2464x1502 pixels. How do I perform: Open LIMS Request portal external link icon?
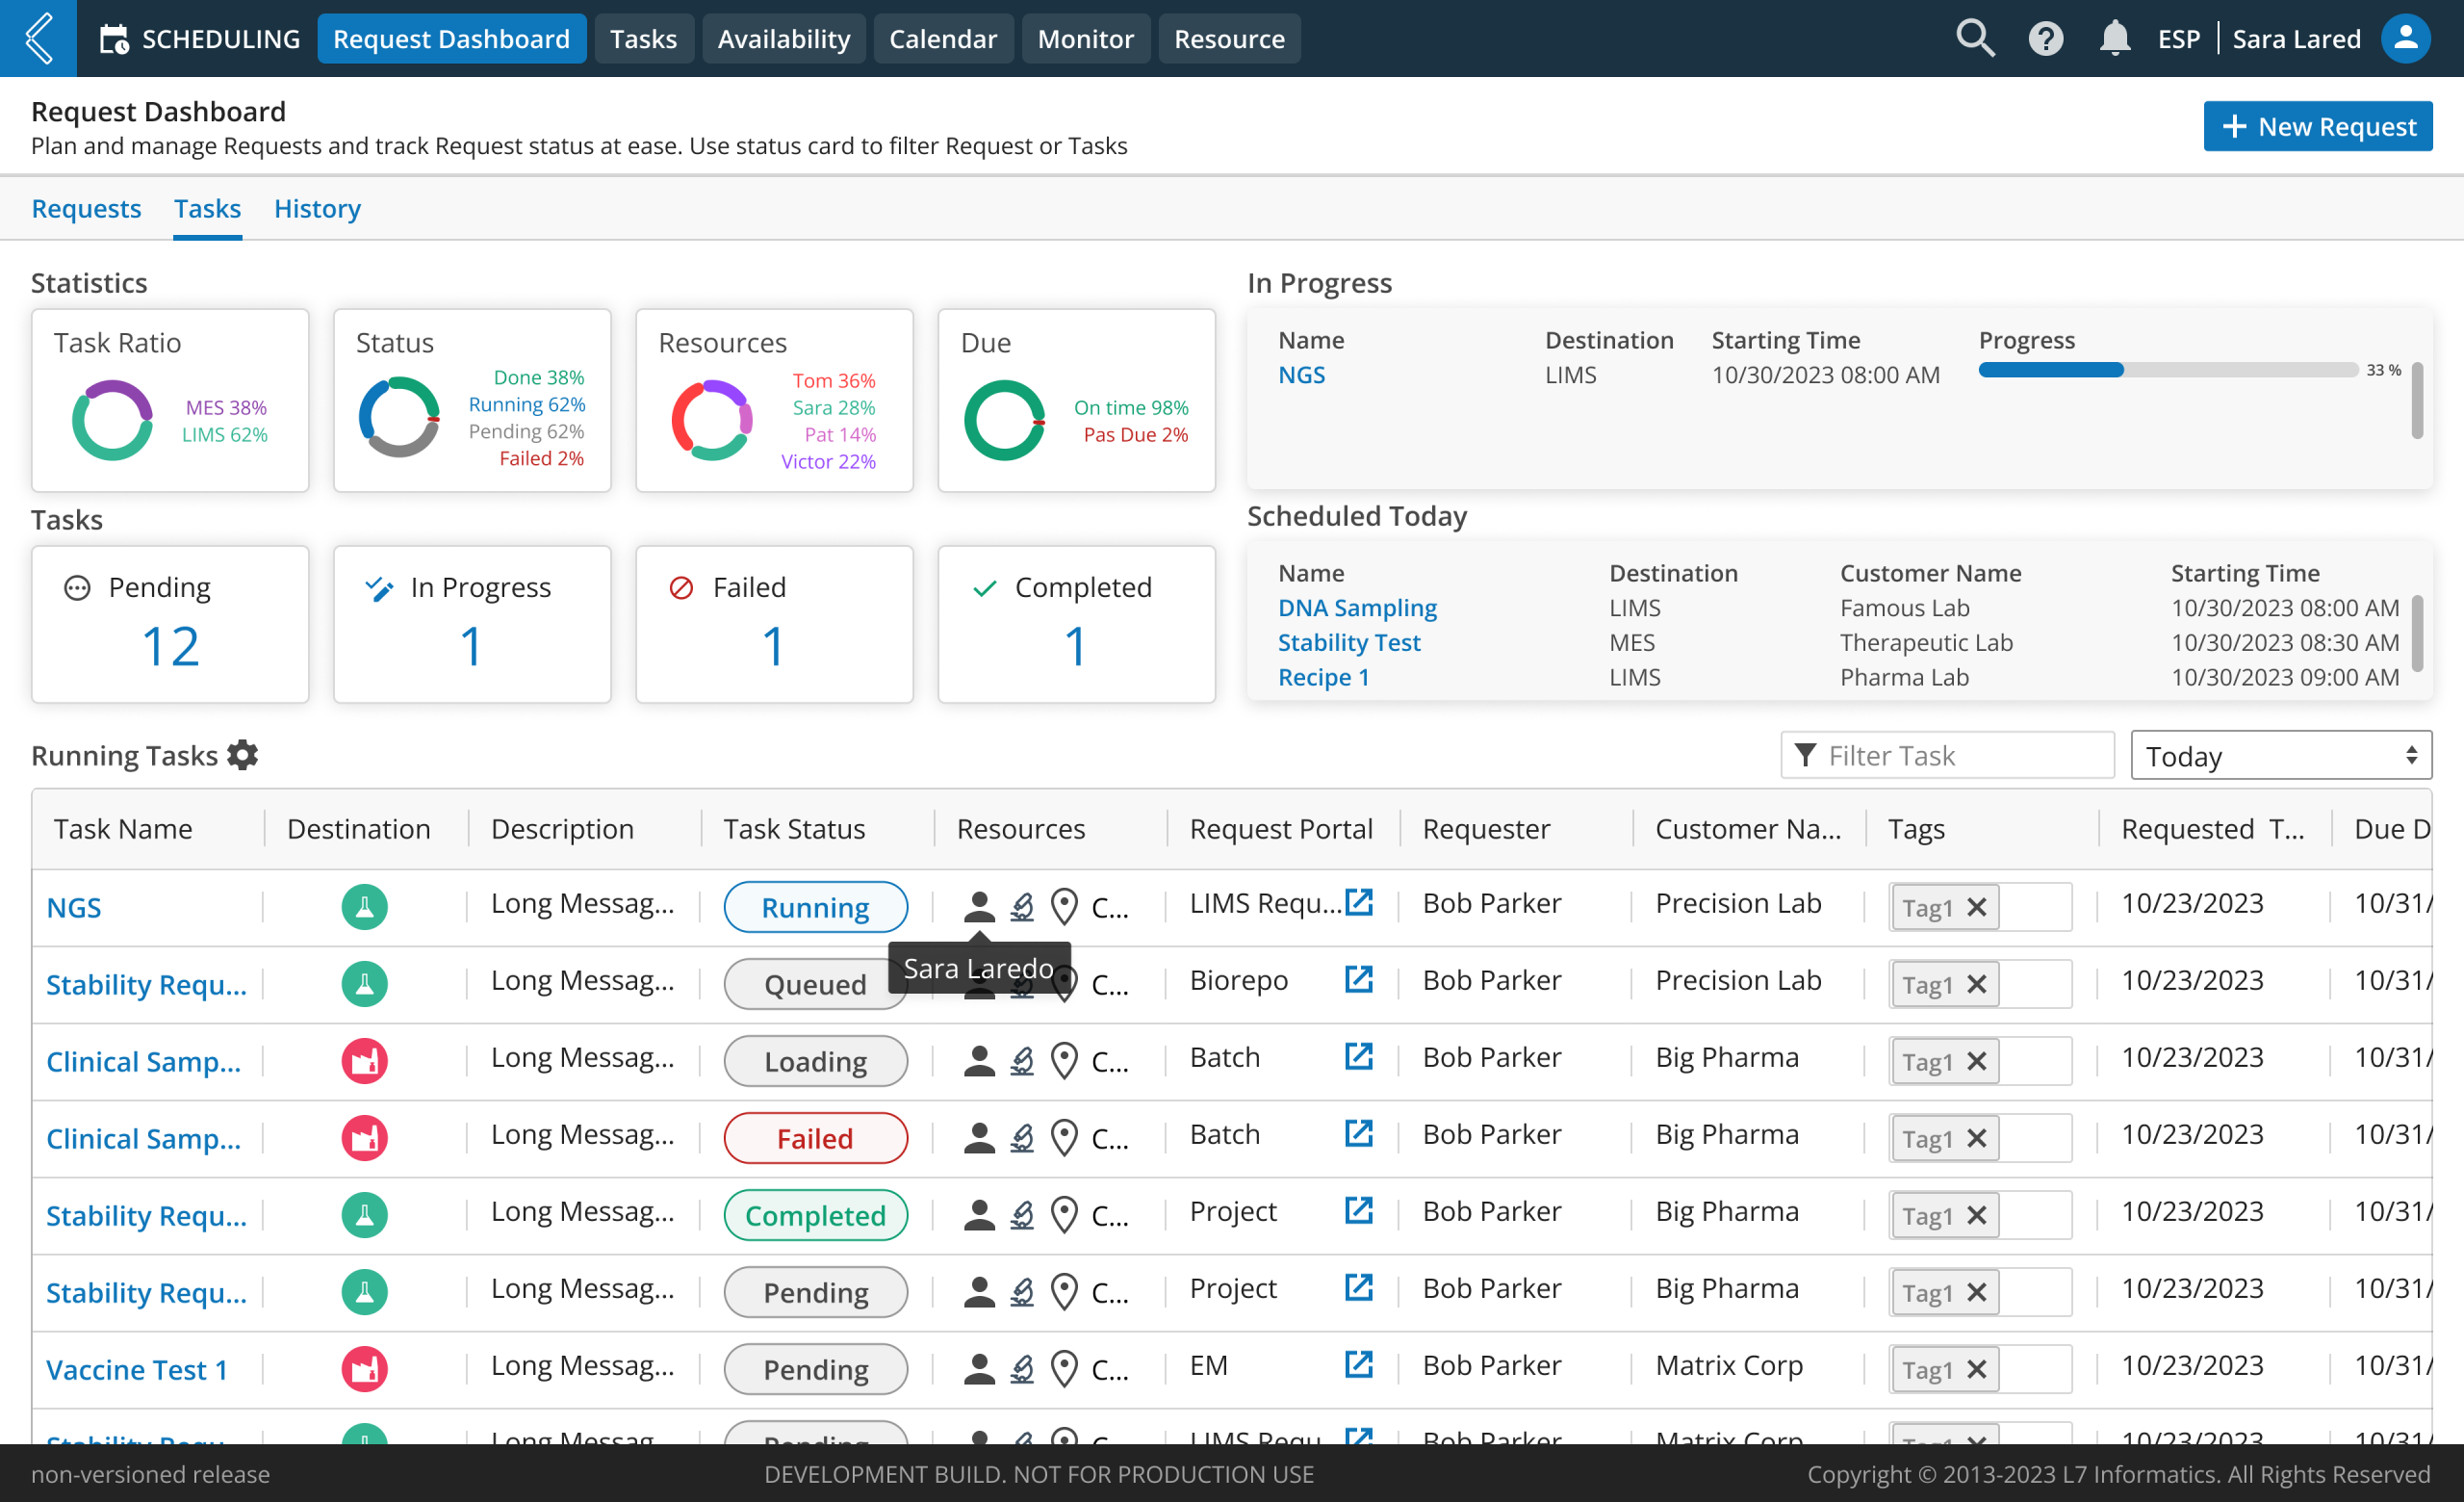point(1358,903)
